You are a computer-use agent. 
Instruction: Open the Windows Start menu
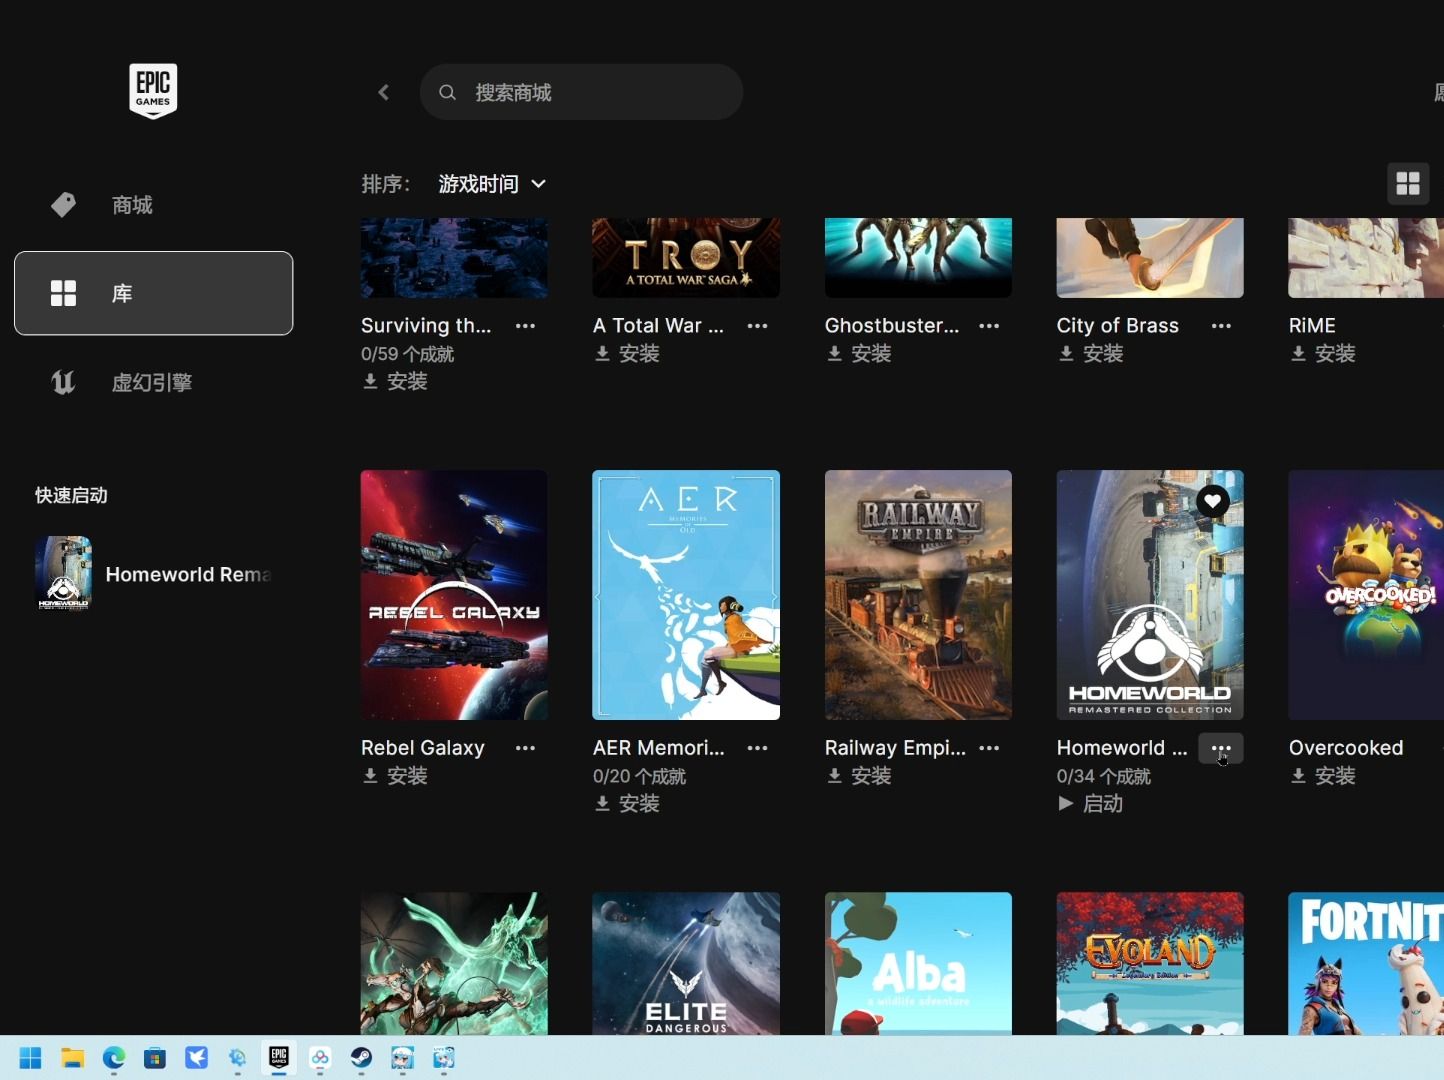(30, 1058)
